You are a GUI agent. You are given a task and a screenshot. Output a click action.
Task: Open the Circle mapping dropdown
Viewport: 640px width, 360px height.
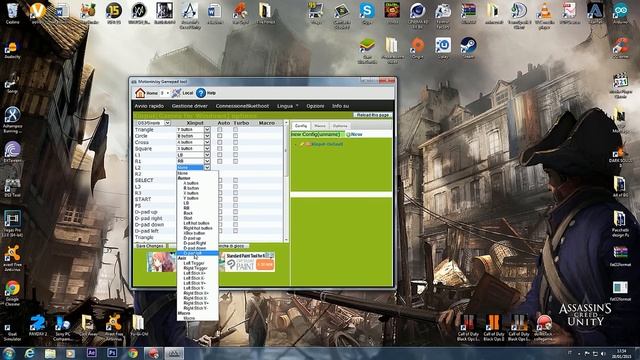click(207, 136)
